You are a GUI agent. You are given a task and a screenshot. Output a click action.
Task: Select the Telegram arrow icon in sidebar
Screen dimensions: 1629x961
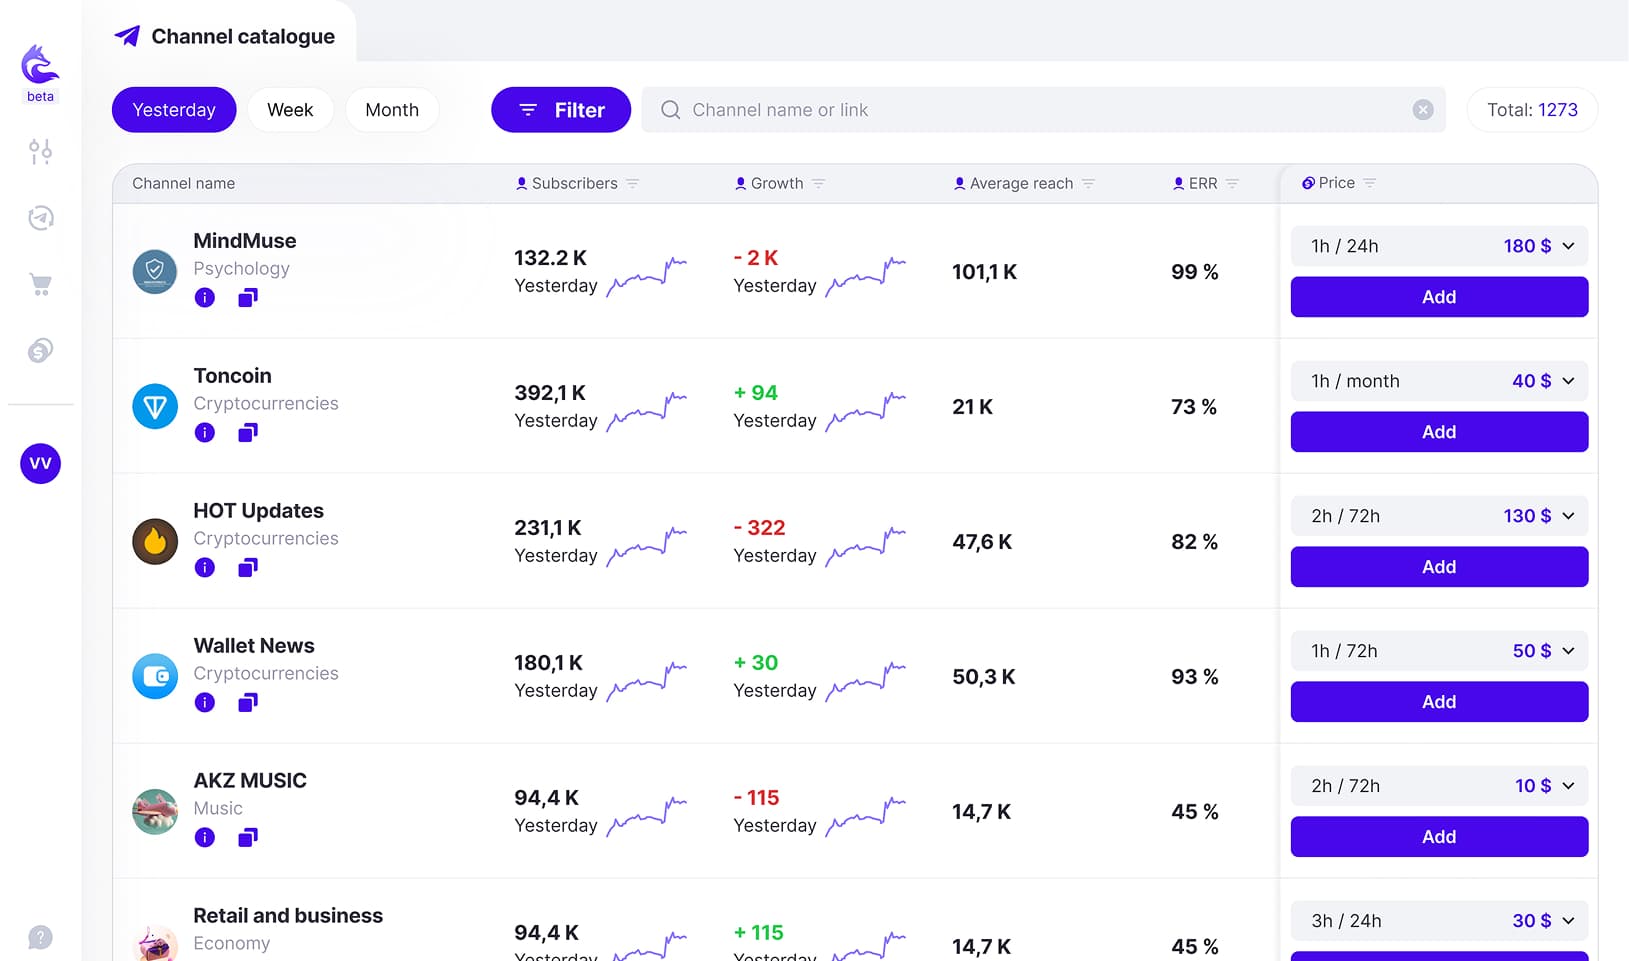(40, 218)
